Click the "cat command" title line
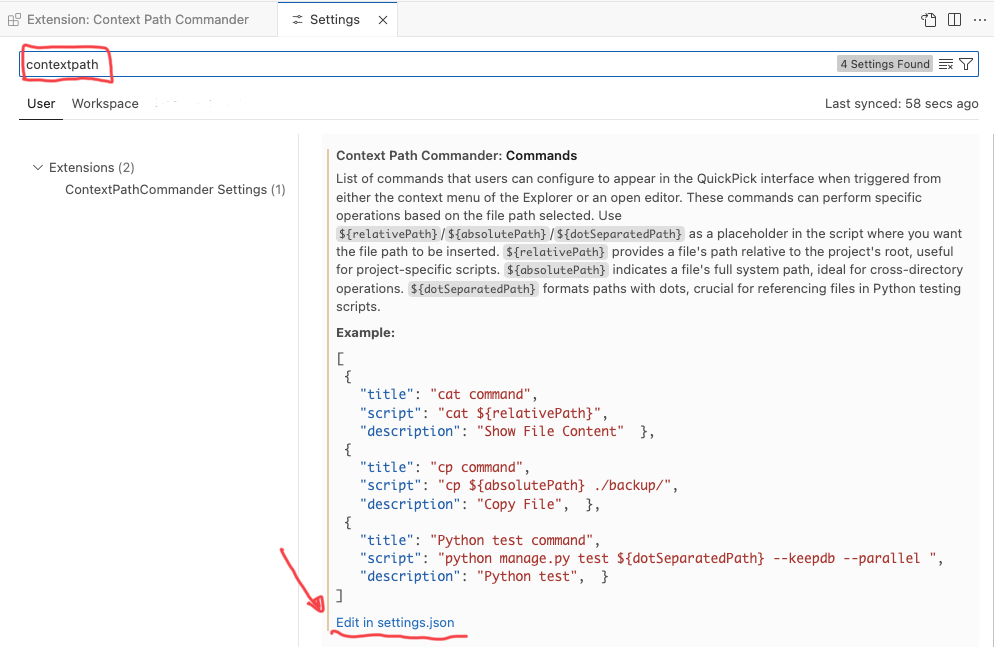994x647 pixels. (x=448, y=394)
